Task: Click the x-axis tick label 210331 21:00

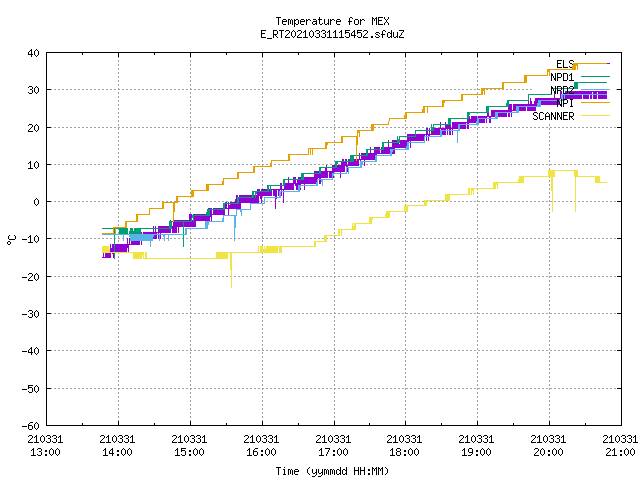Action: (x=620, y=446)
